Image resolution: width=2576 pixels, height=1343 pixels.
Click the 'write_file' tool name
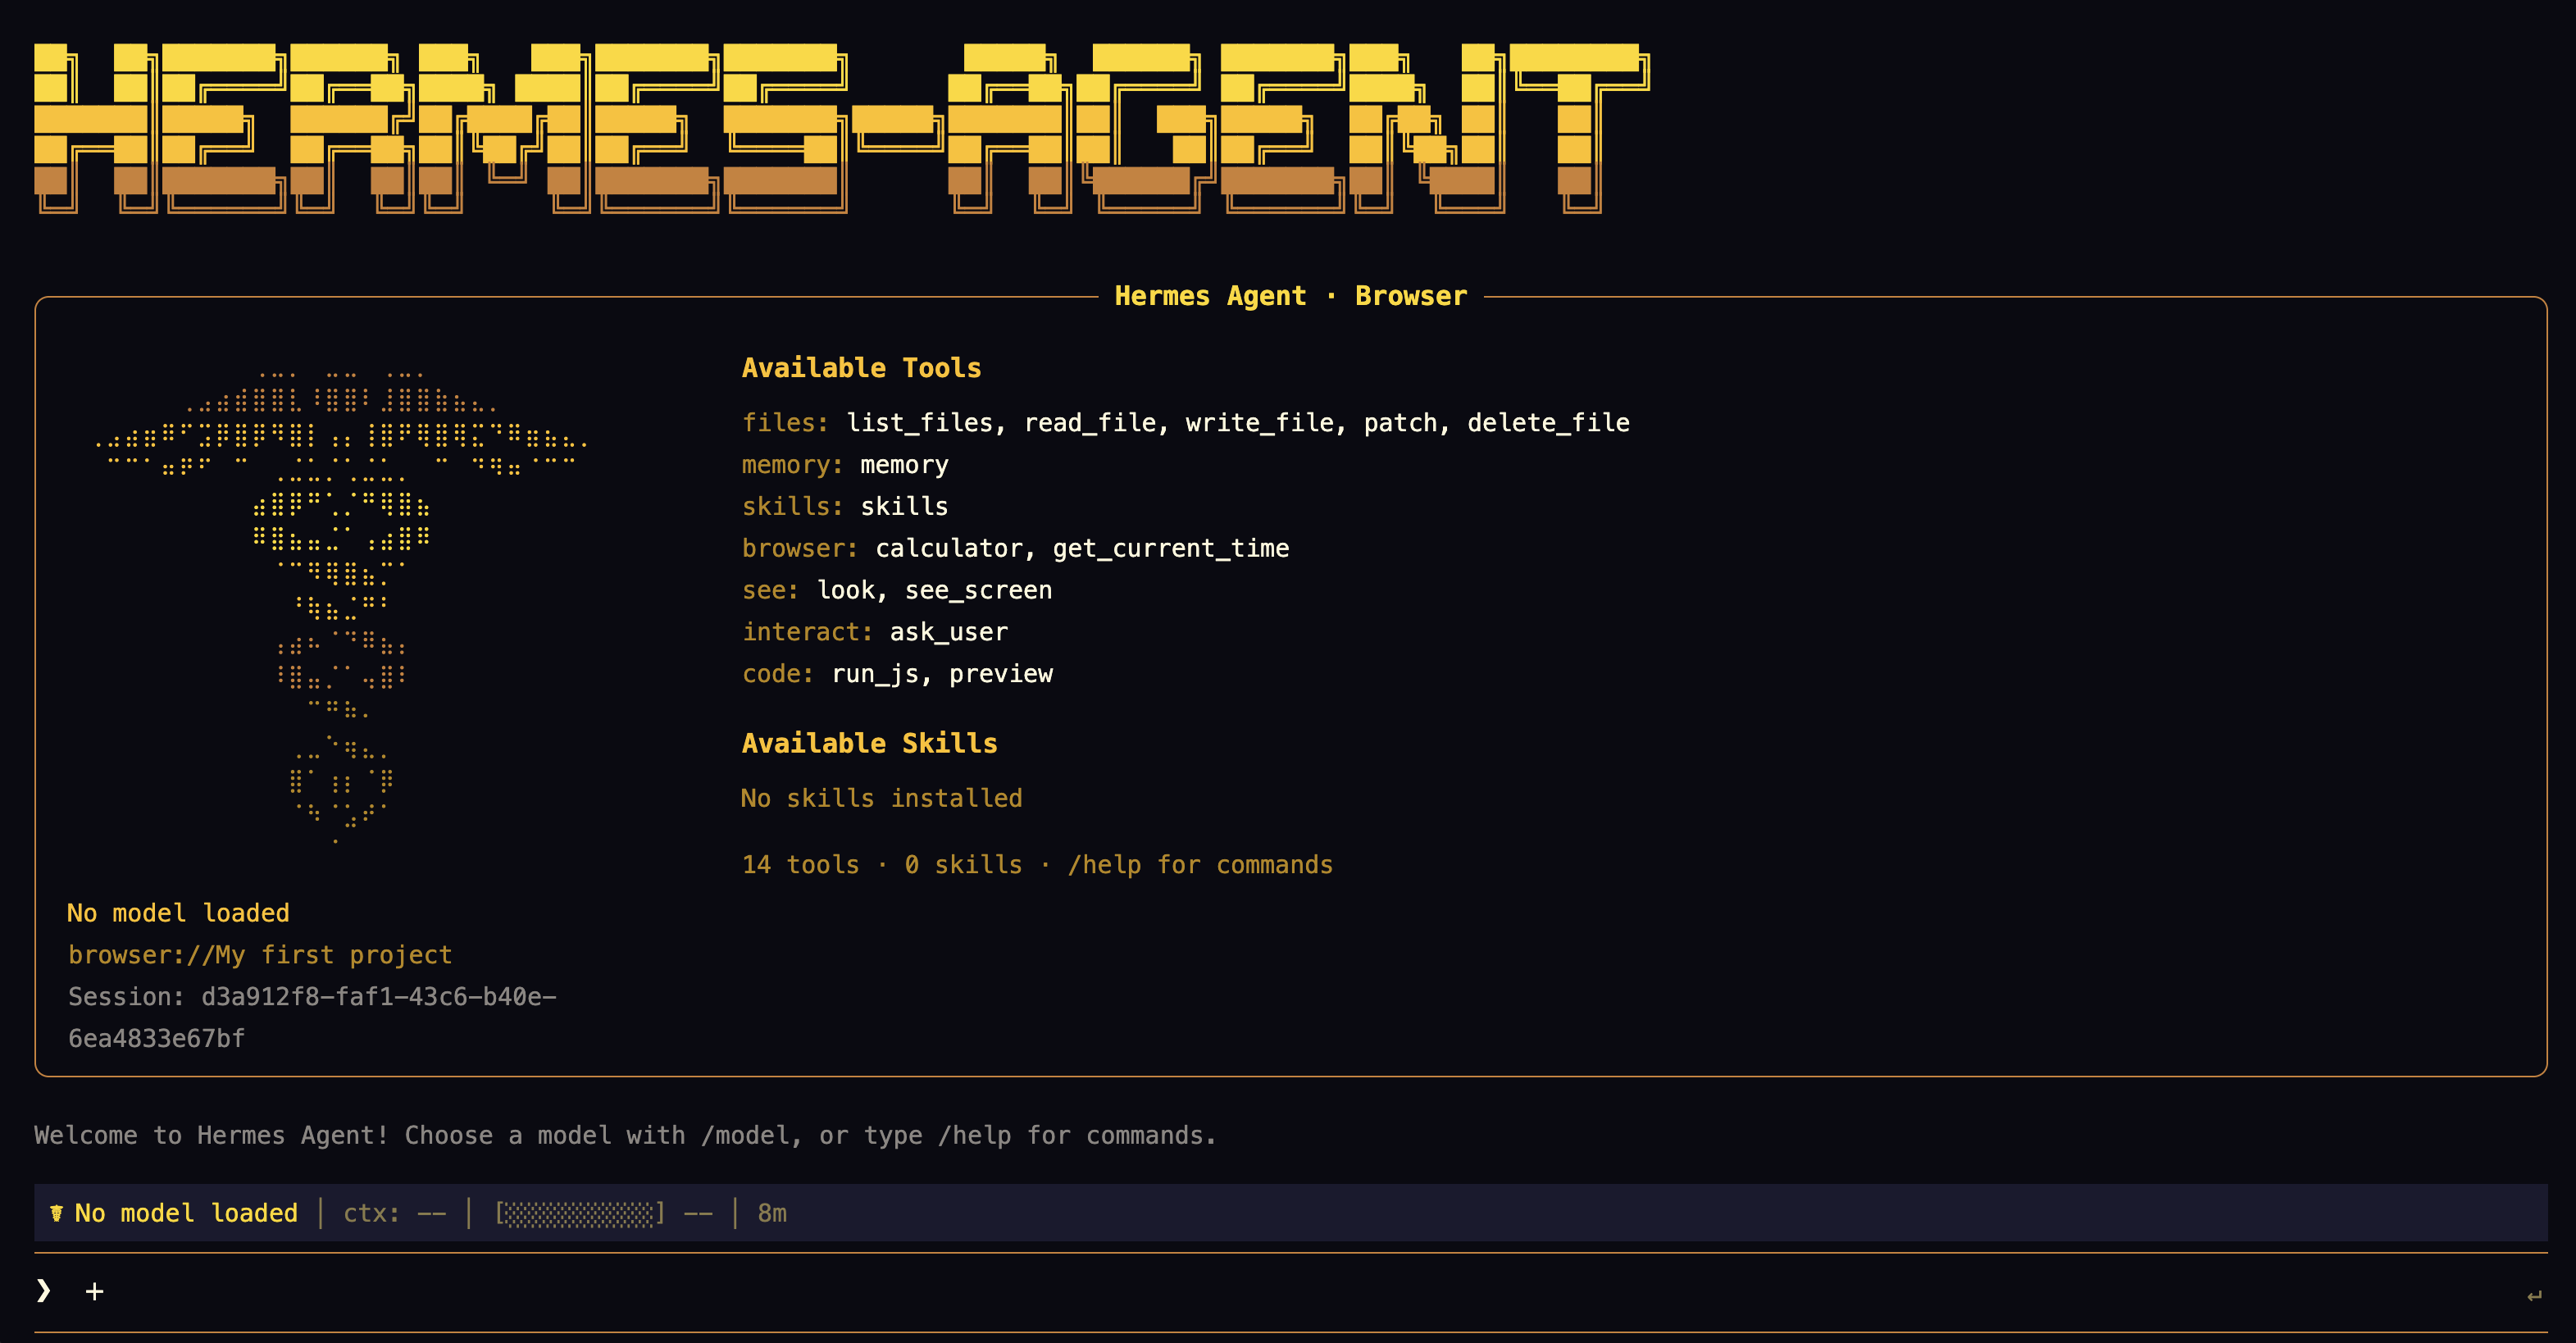click(x=1260, y=423)
